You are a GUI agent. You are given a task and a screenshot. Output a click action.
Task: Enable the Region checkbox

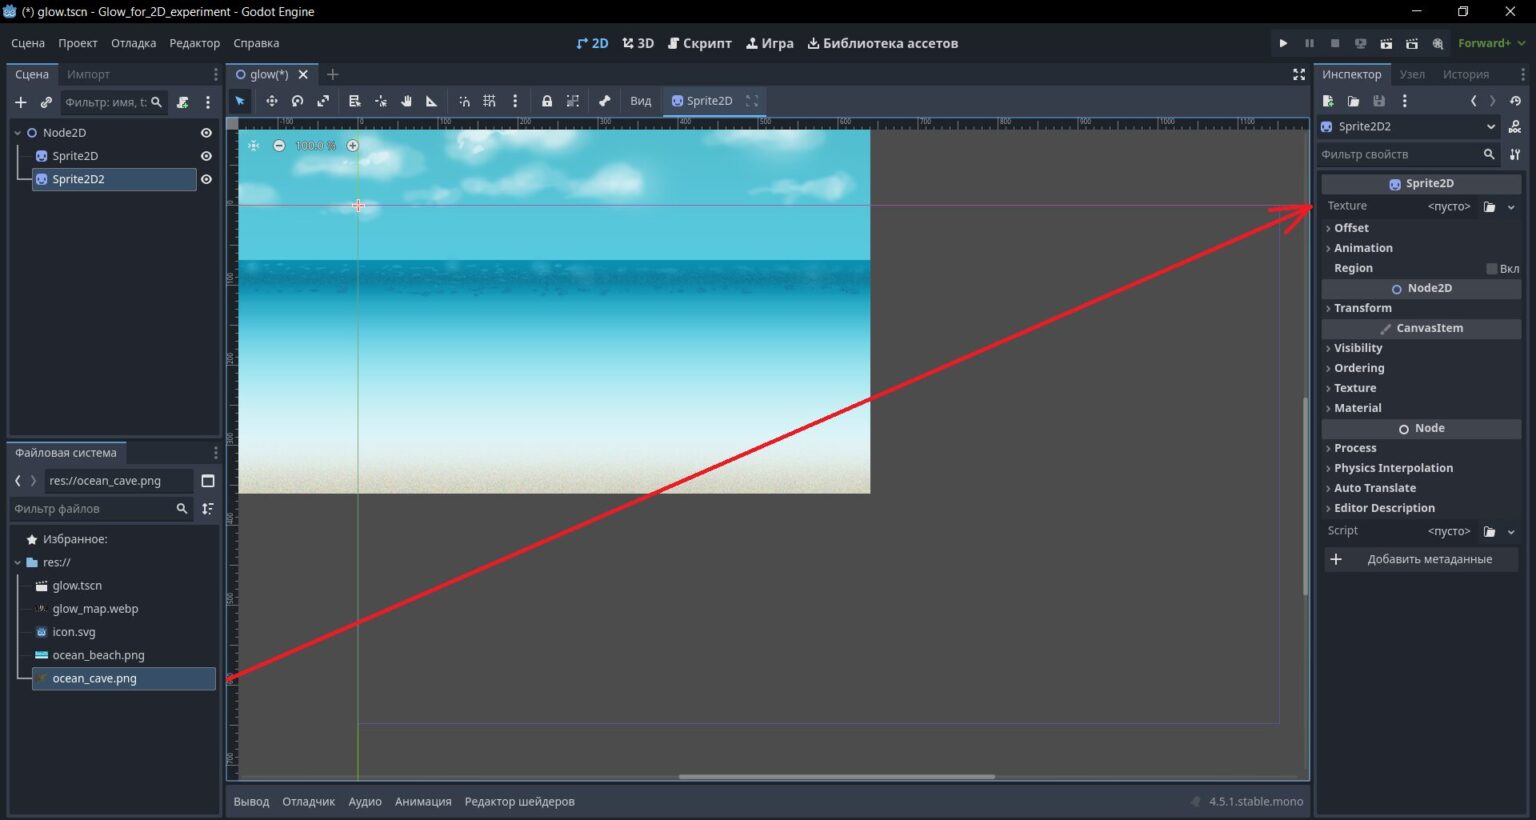pyautogui.click(x=1491, y=268)
